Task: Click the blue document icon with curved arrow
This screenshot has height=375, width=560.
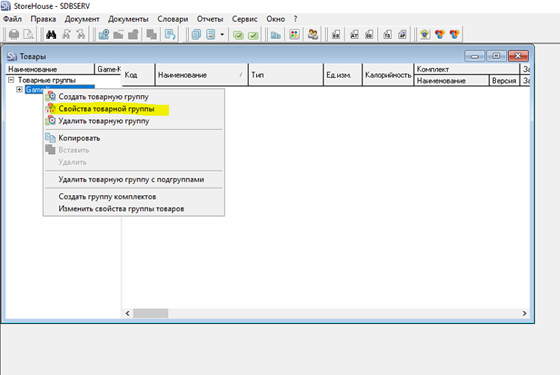Action: (170, 34)
